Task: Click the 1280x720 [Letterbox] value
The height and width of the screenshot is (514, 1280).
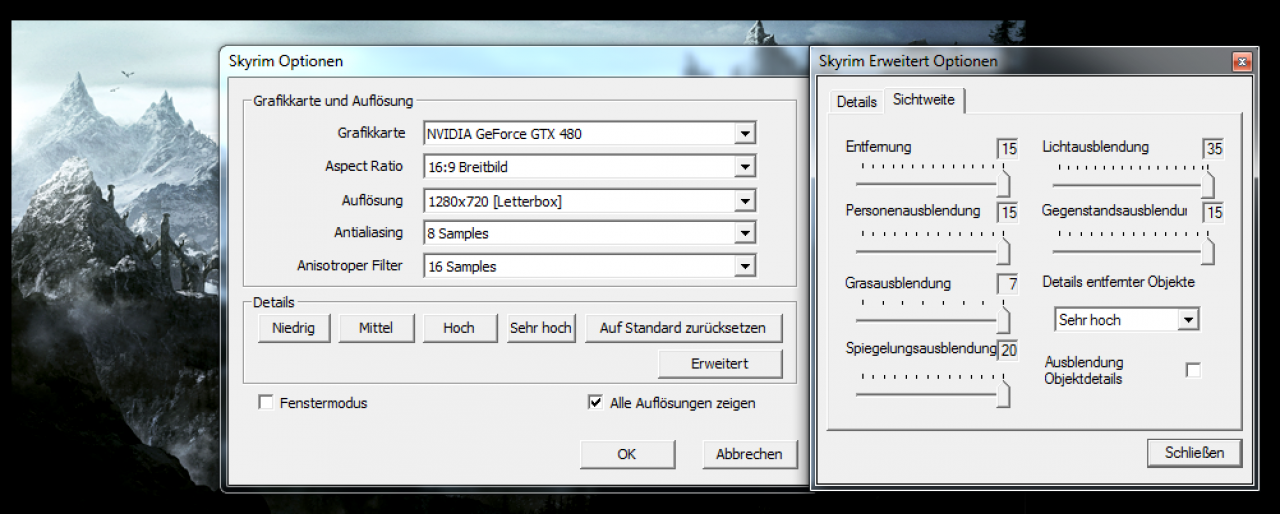Action: click(x=495, y=201)
